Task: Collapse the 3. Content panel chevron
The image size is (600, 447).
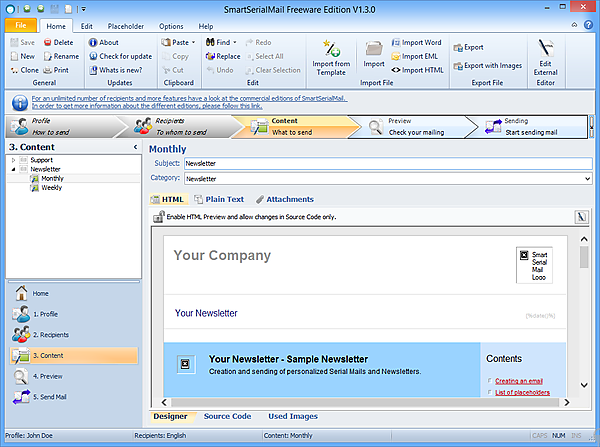Action: [135, 147]
